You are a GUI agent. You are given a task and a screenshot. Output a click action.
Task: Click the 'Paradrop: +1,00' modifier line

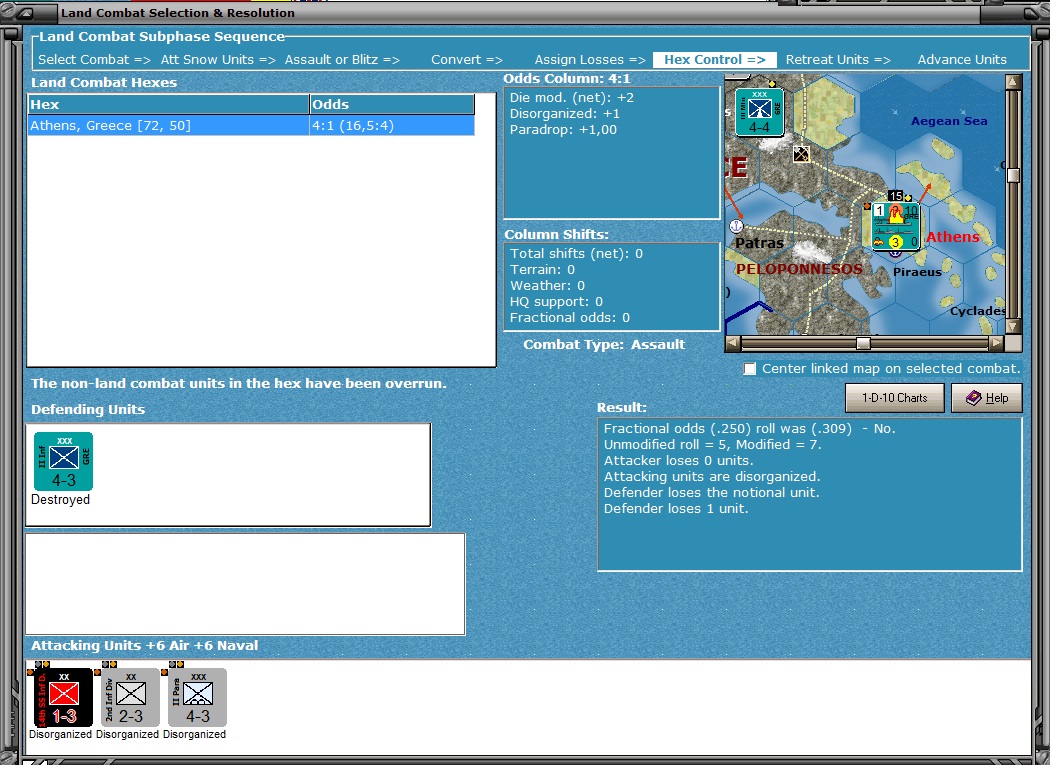tap(563, 130)
